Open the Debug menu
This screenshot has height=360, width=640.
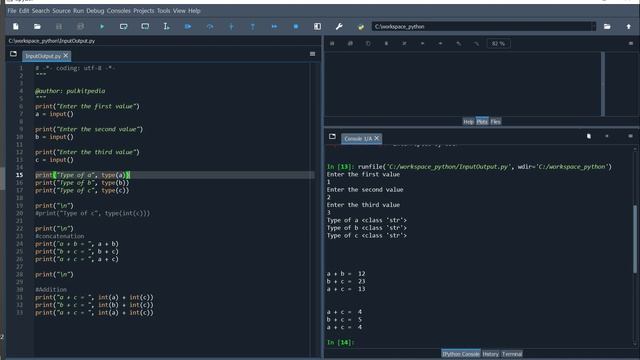pyautogui.click(x=95, y=11)
